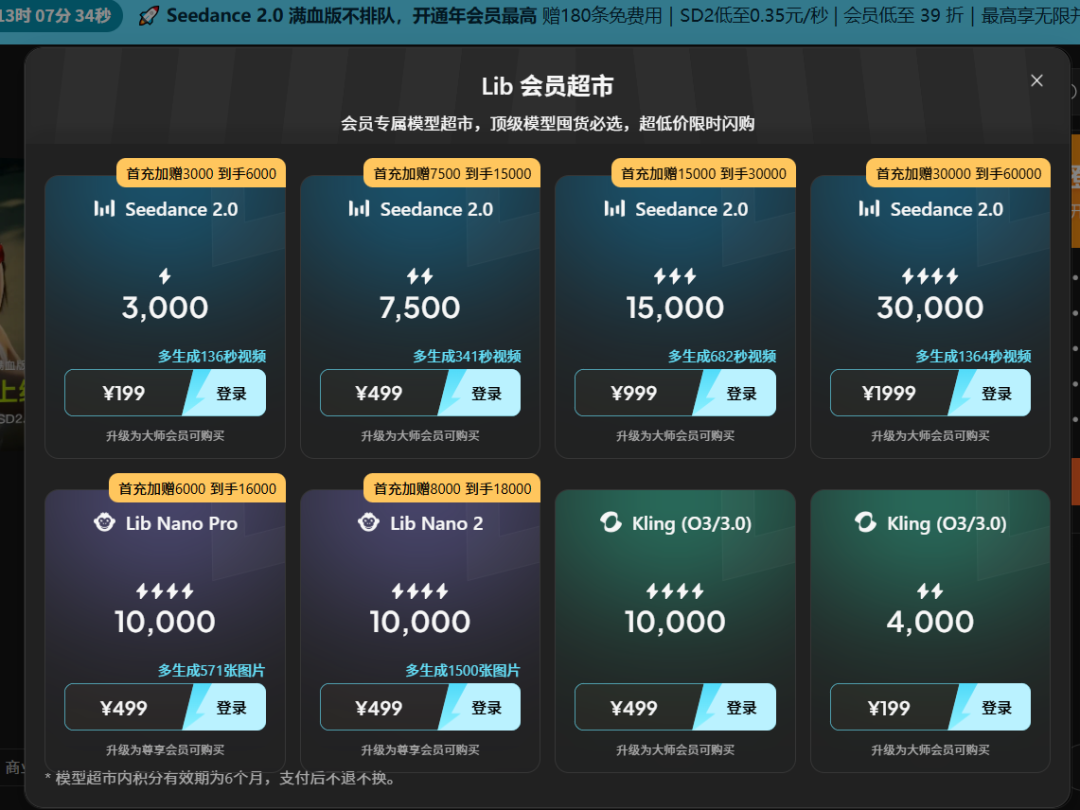Click 升级为尊享会员可购买 under Lib Nano 2

click(x=419, y=749)
